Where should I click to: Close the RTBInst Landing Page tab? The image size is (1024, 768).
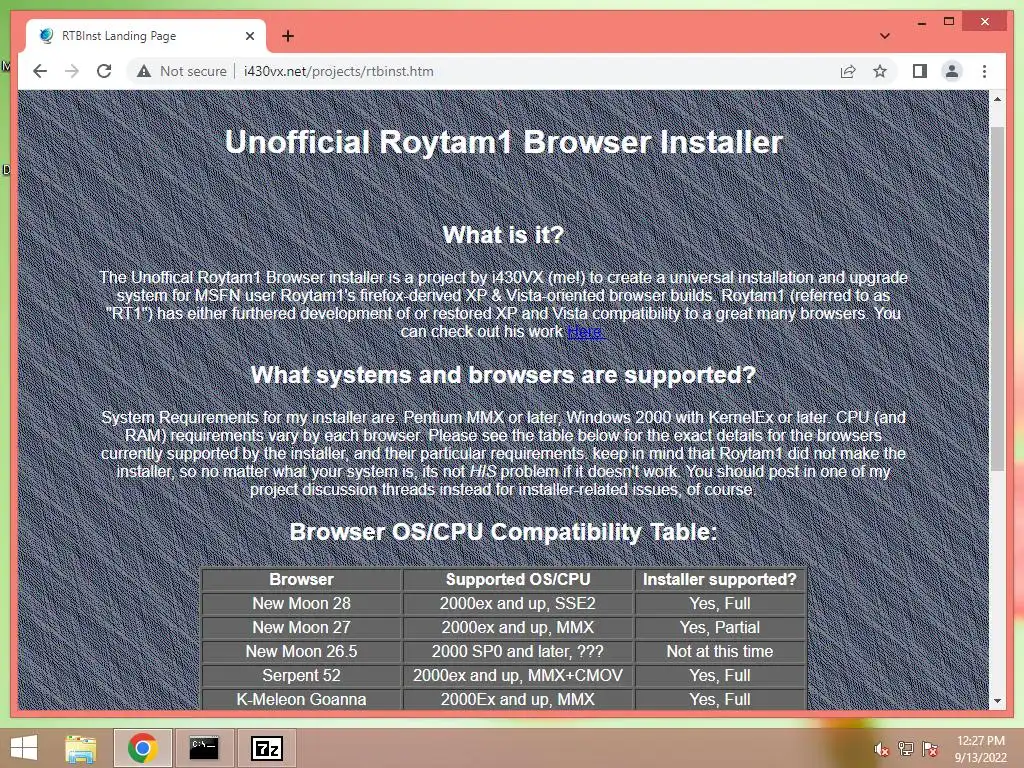point(249,36)
